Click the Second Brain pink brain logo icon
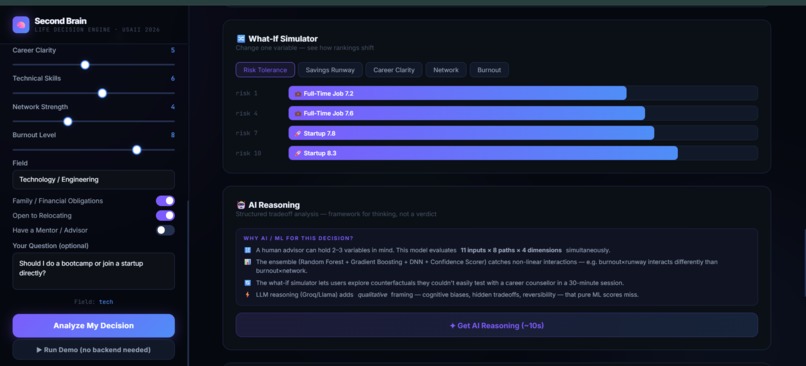Image resolution: width=806 pixels, height=366 pixels. [x=21, y=25]
